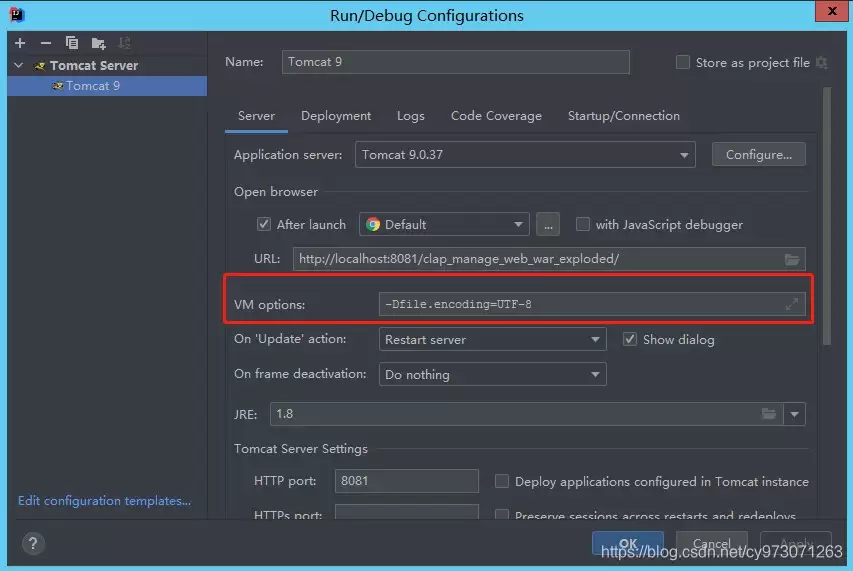Click the Cancel button
Screen dimensions: 853x571
[712, 543]
